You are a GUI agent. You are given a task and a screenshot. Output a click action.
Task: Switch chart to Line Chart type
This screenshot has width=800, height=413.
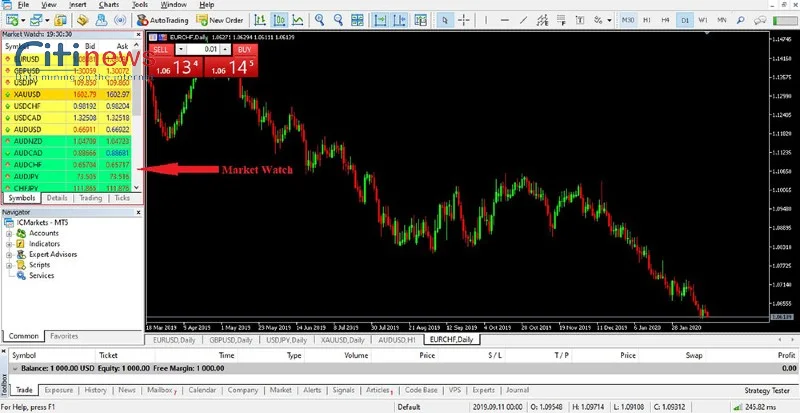pos(298,20)
